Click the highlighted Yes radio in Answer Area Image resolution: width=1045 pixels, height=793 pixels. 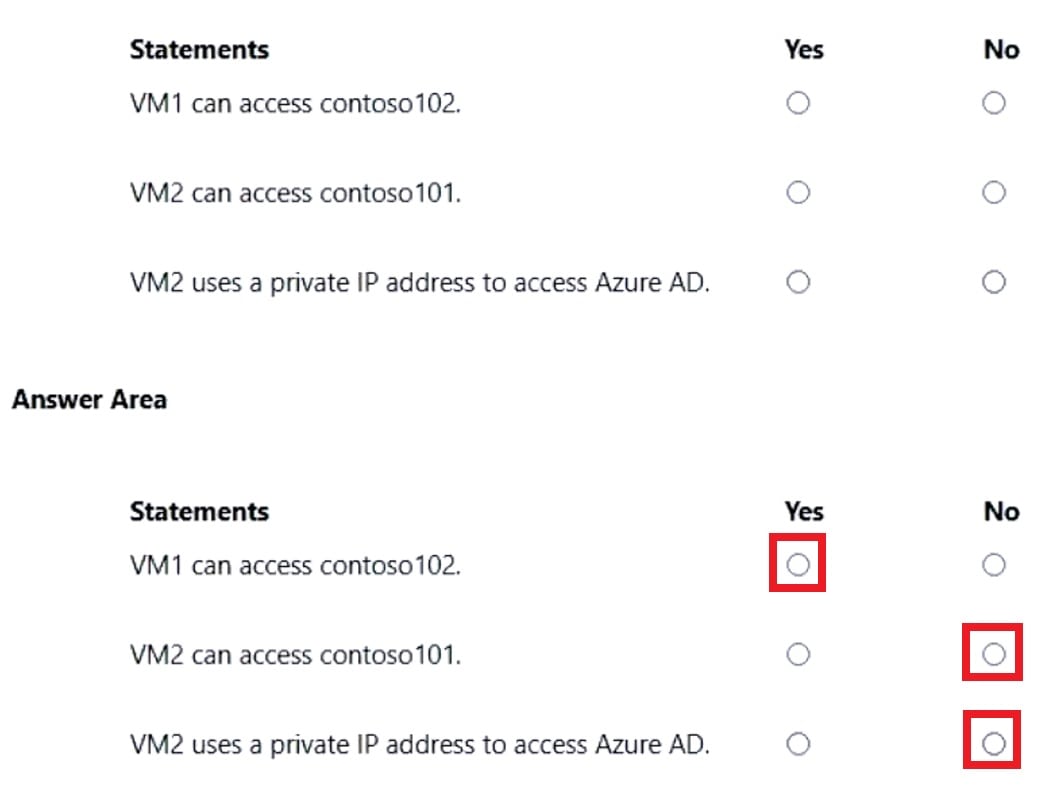[x=798, y=564]
